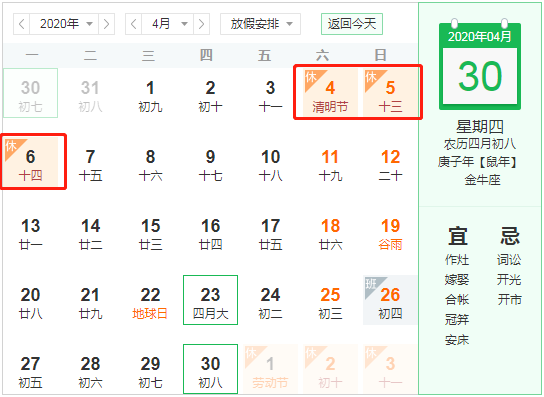Select April 15 廿三 date
The height and width of the screenshot is (397, 544).
pos(150,231)
